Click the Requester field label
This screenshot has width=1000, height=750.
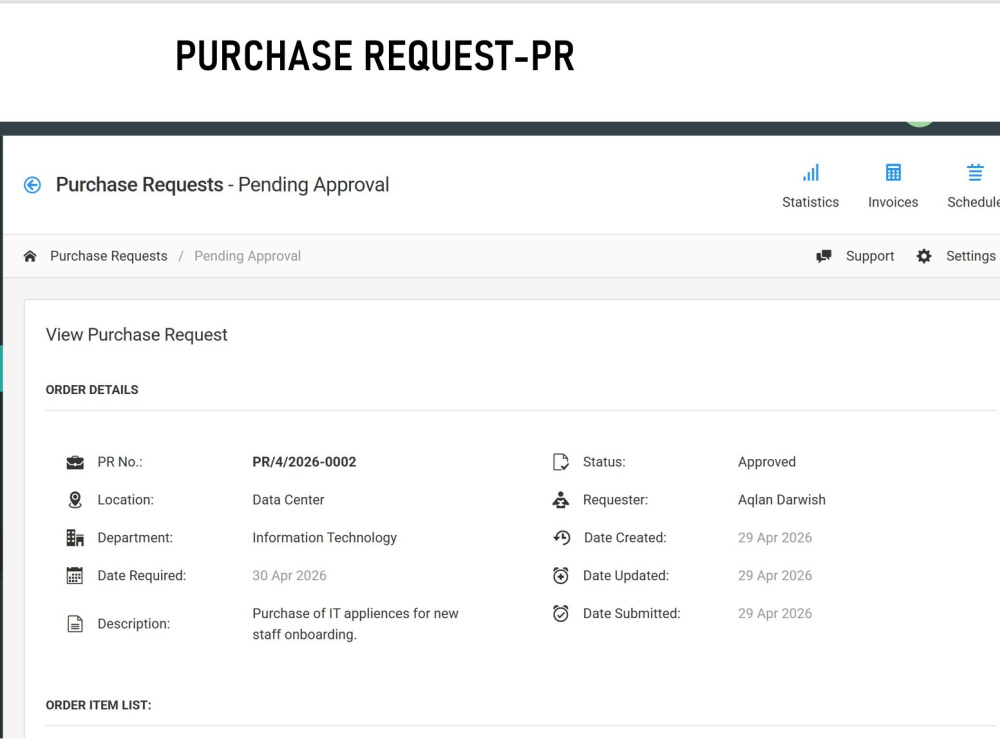615,500
